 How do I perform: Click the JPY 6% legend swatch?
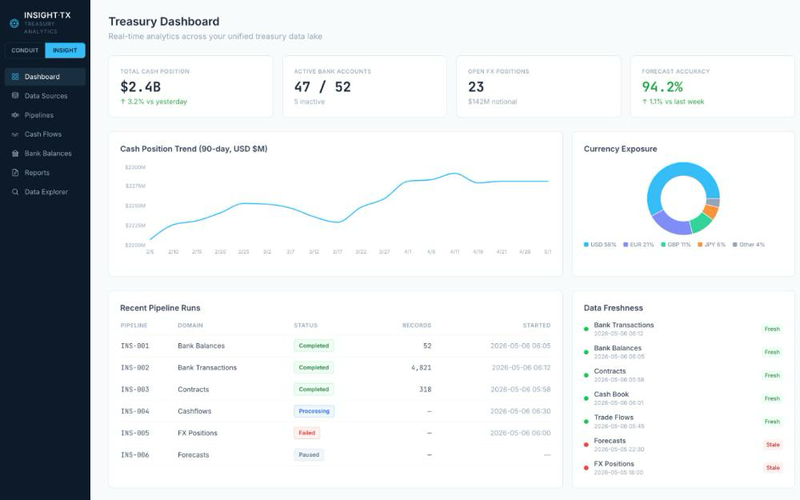pos(700,244)
